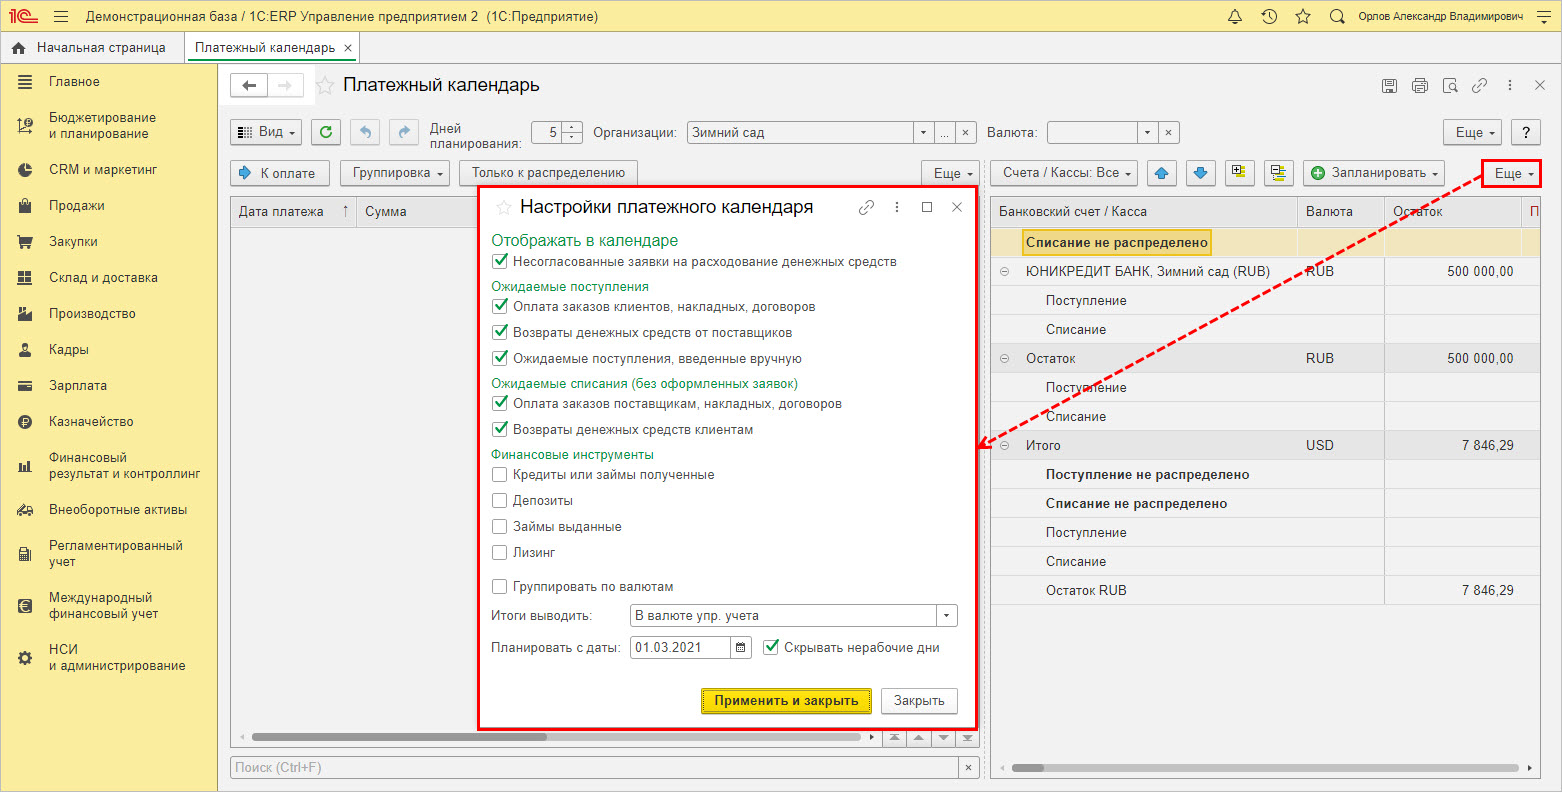This screenshot has height=792, width=1562.
Task: Enable Группировать по валютам
Action: click(500, 586)
